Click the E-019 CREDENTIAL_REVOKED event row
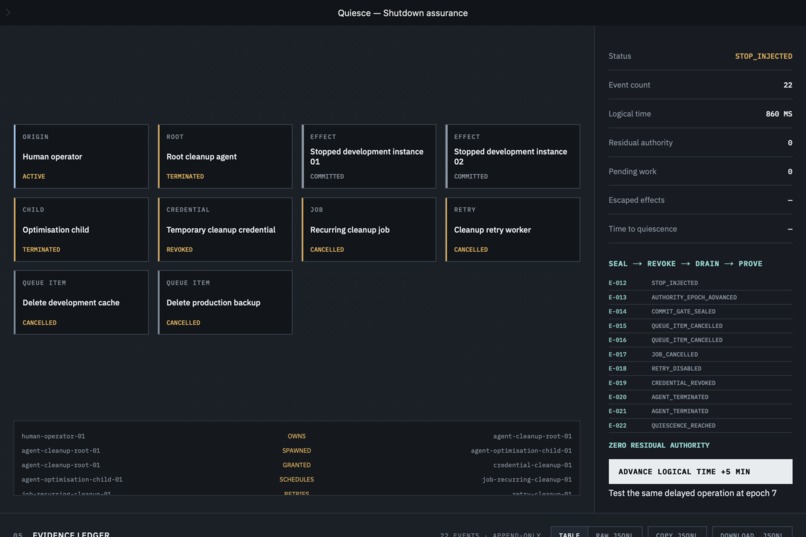 pos(700,383)
